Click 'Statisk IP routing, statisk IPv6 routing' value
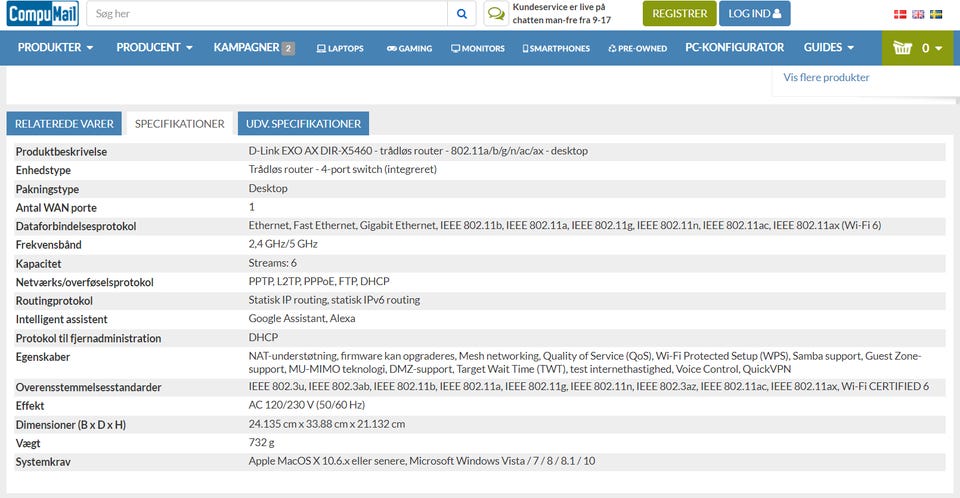960x498 pixels. [x=334, y=300]
